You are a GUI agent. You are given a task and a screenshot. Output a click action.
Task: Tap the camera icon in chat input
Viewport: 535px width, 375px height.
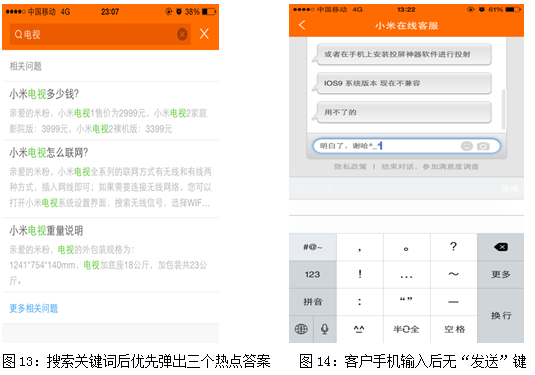[x=483, y=146]
